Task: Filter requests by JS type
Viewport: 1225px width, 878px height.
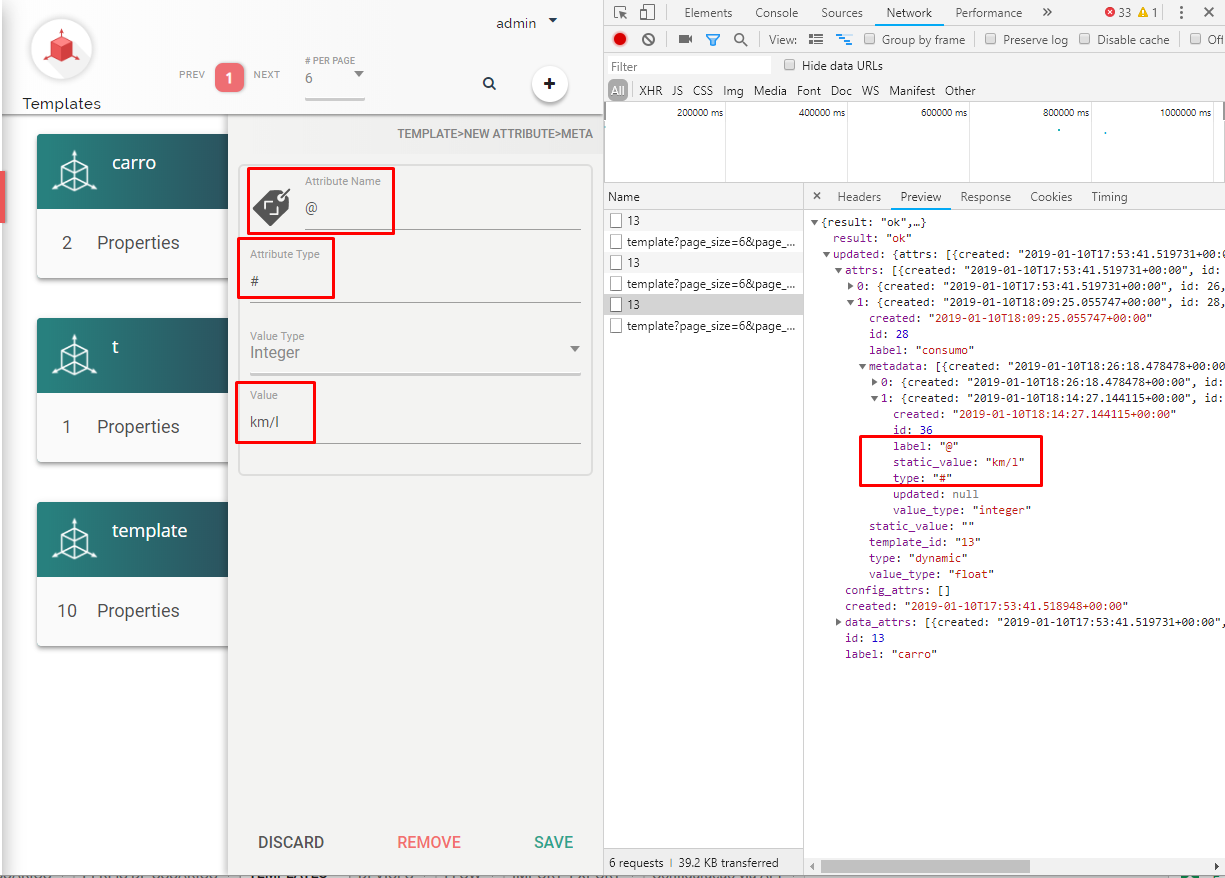Action: 678,90
